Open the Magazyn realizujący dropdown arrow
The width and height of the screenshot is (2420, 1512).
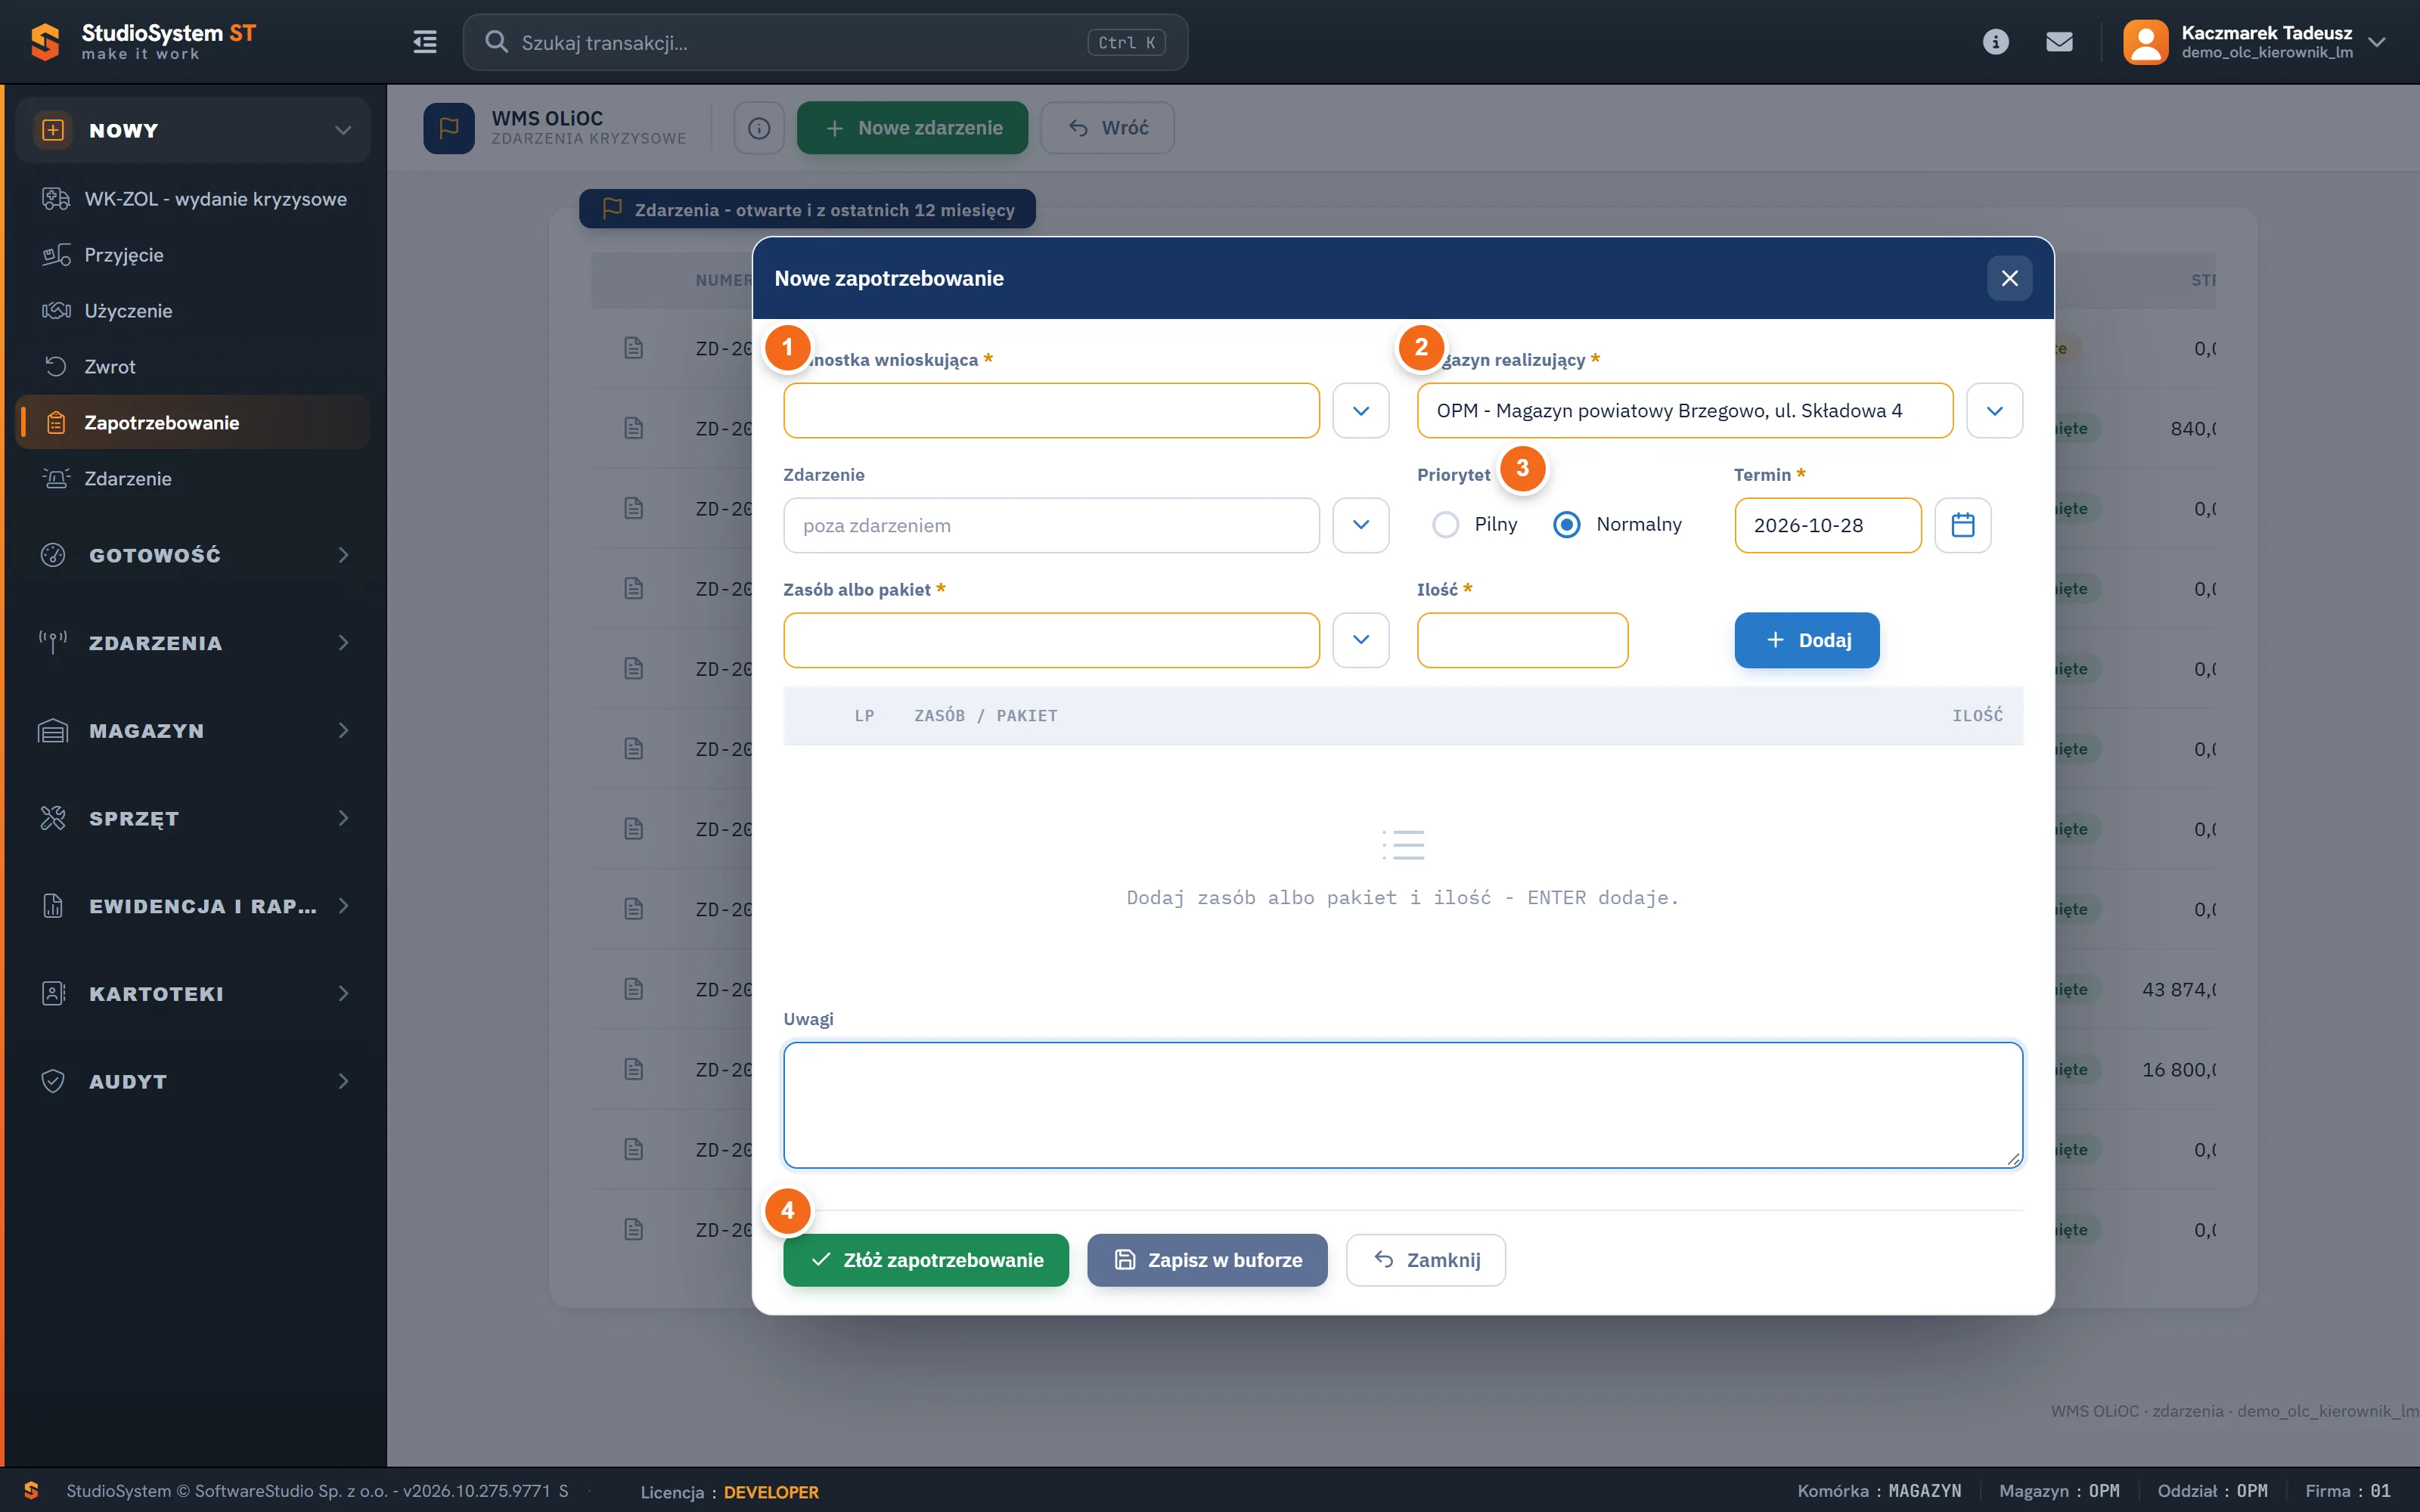[x=1994, y=411]
